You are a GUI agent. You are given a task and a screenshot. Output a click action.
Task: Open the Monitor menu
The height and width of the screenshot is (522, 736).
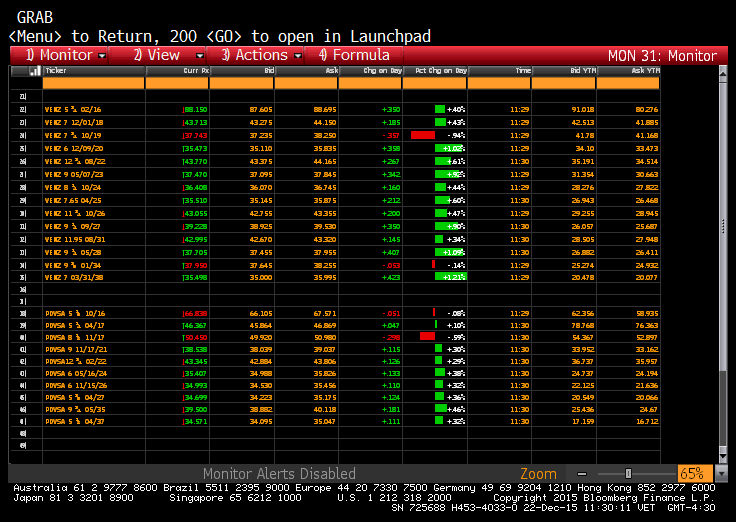[59, 55]
